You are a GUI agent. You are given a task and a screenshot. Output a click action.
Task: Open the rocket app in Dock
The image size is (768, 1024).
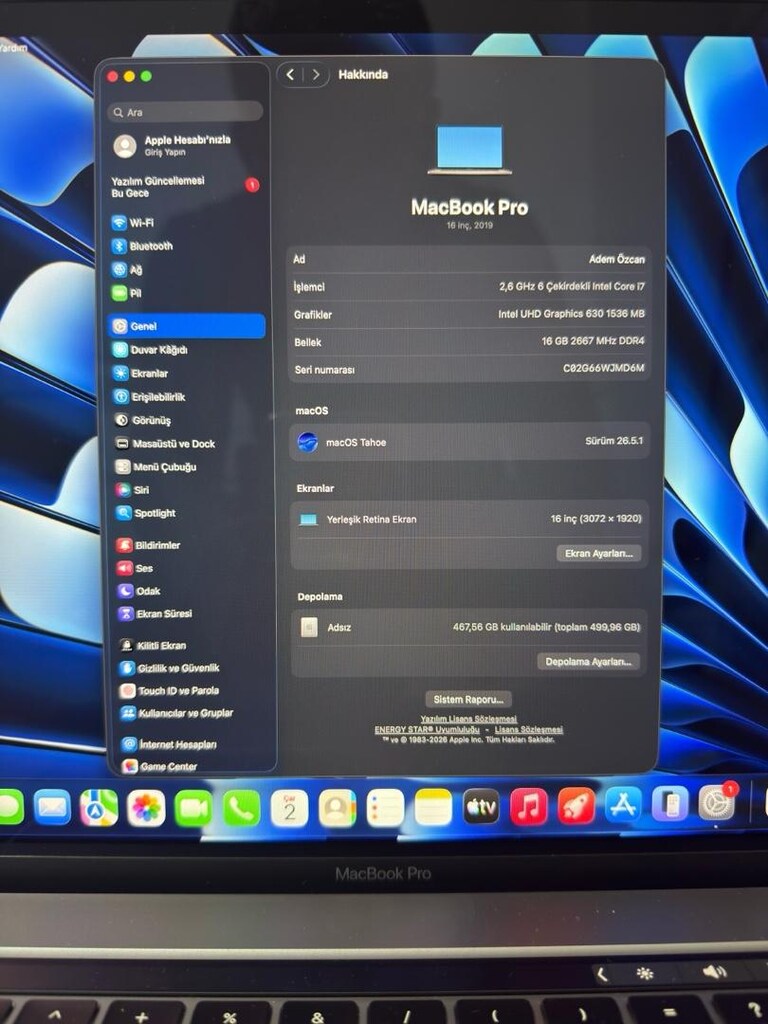tap(576, 805)
